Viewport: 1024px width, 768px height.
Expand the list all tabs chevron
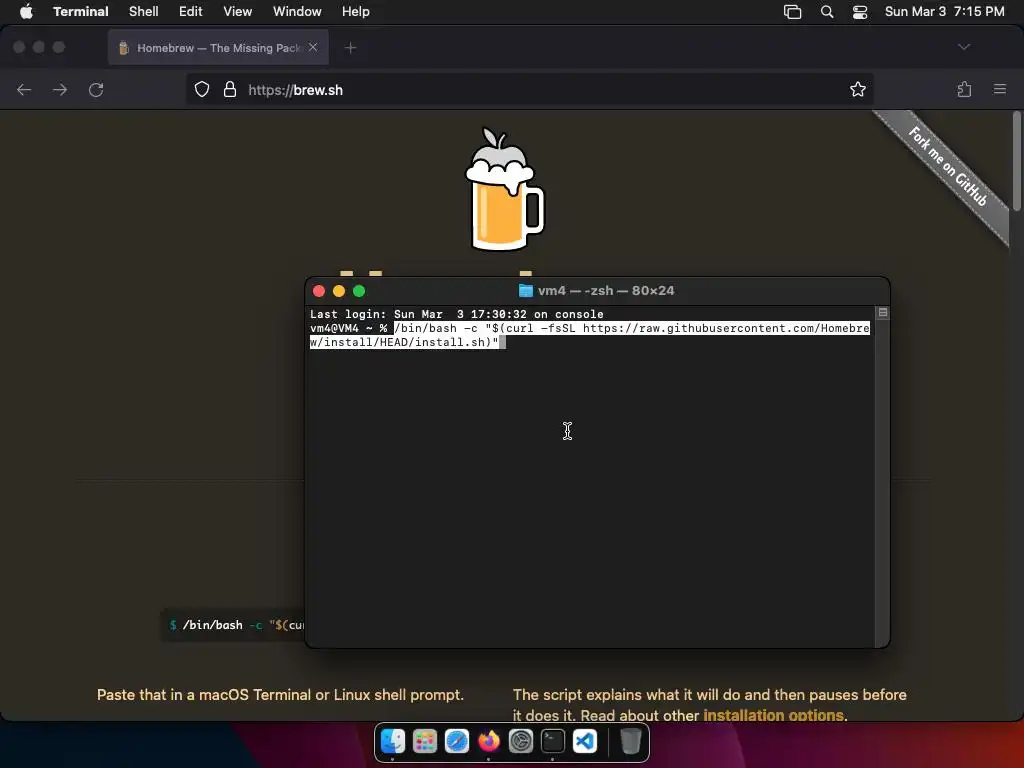coord(963,47)
